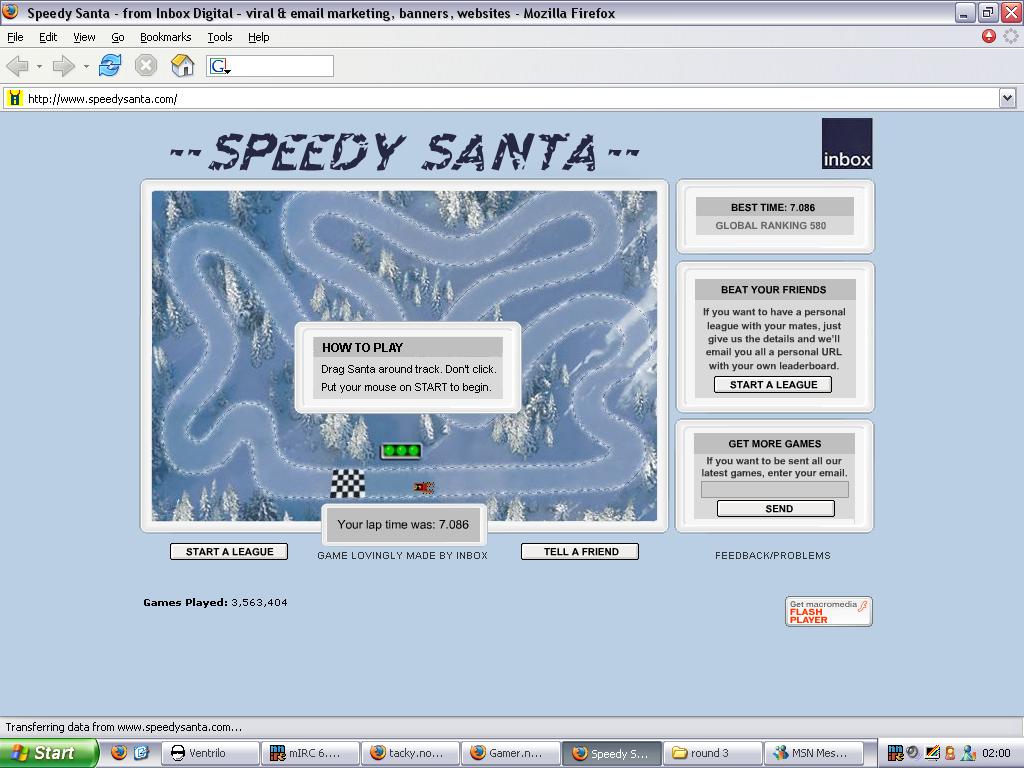Switch to the mIRC taskbar button
Viewport: 1024px width, 768px height.
point(310,753)
